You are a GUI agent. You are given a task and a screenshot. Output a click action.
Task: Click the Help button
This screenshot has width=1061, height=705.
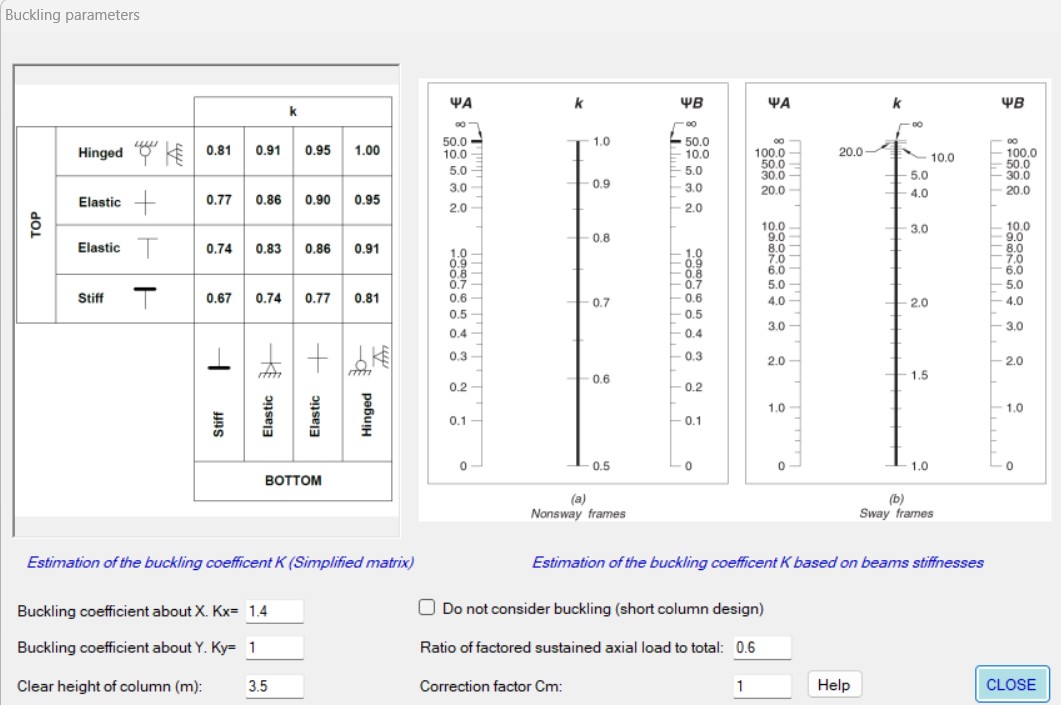point(834,685)
